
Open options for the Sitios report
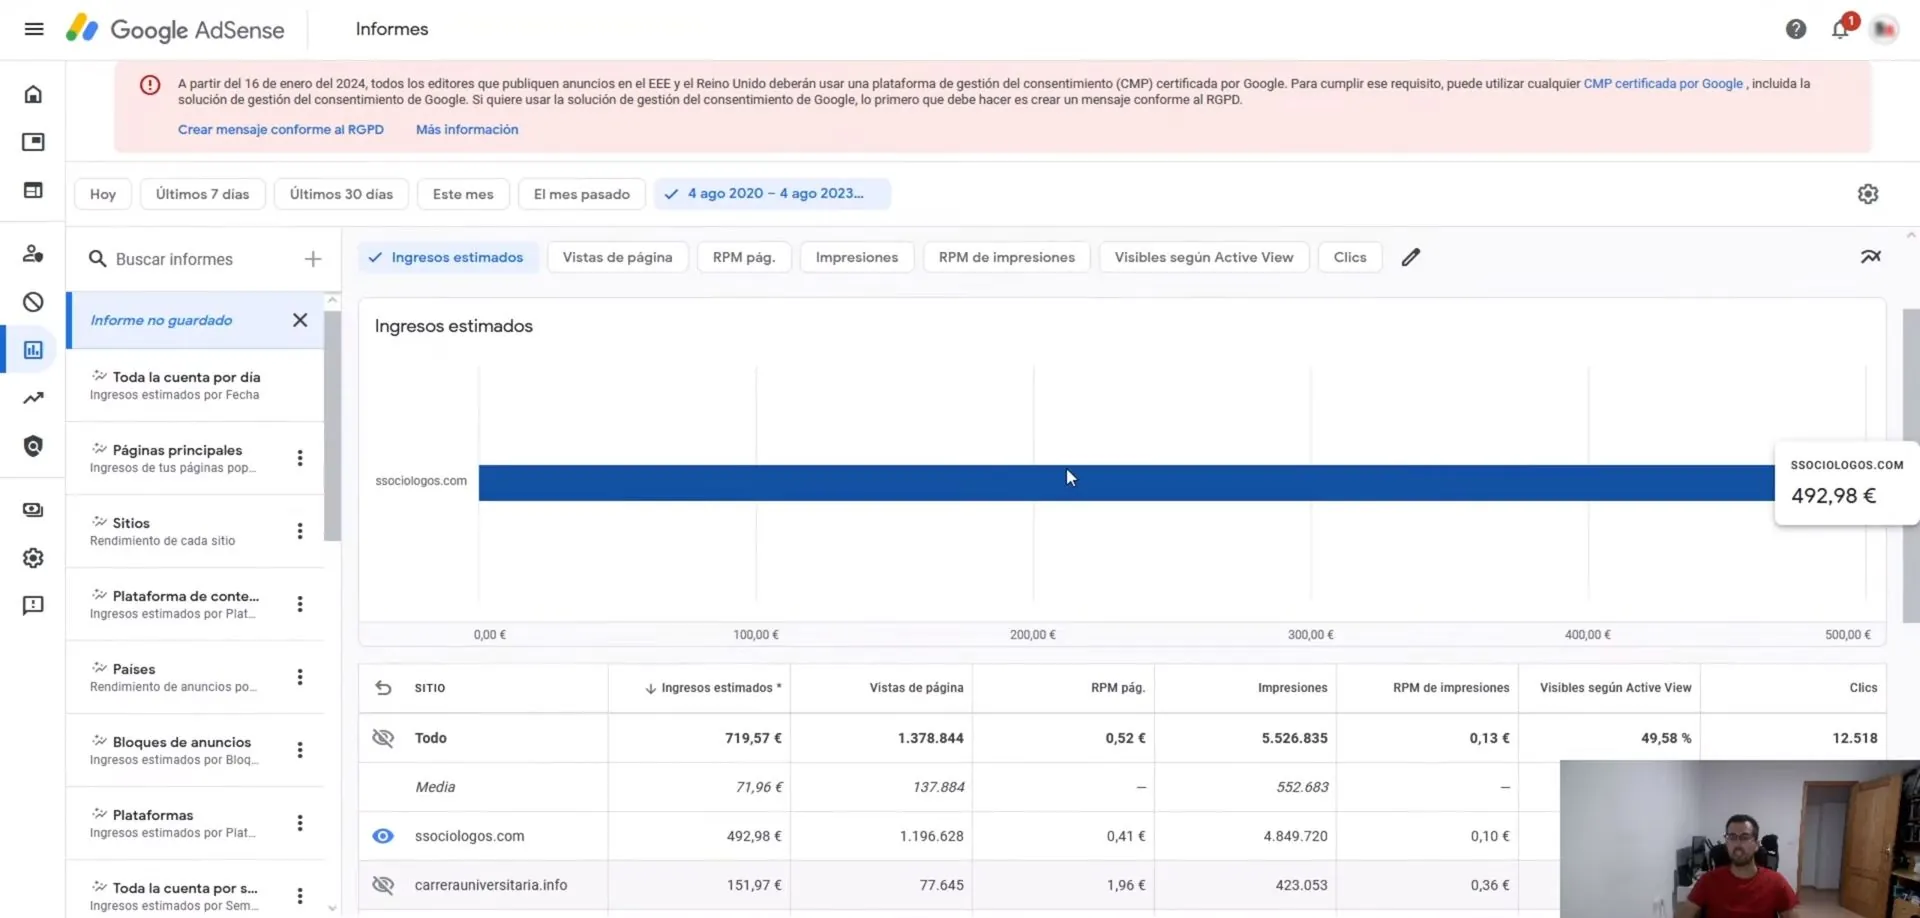point(300,531)
